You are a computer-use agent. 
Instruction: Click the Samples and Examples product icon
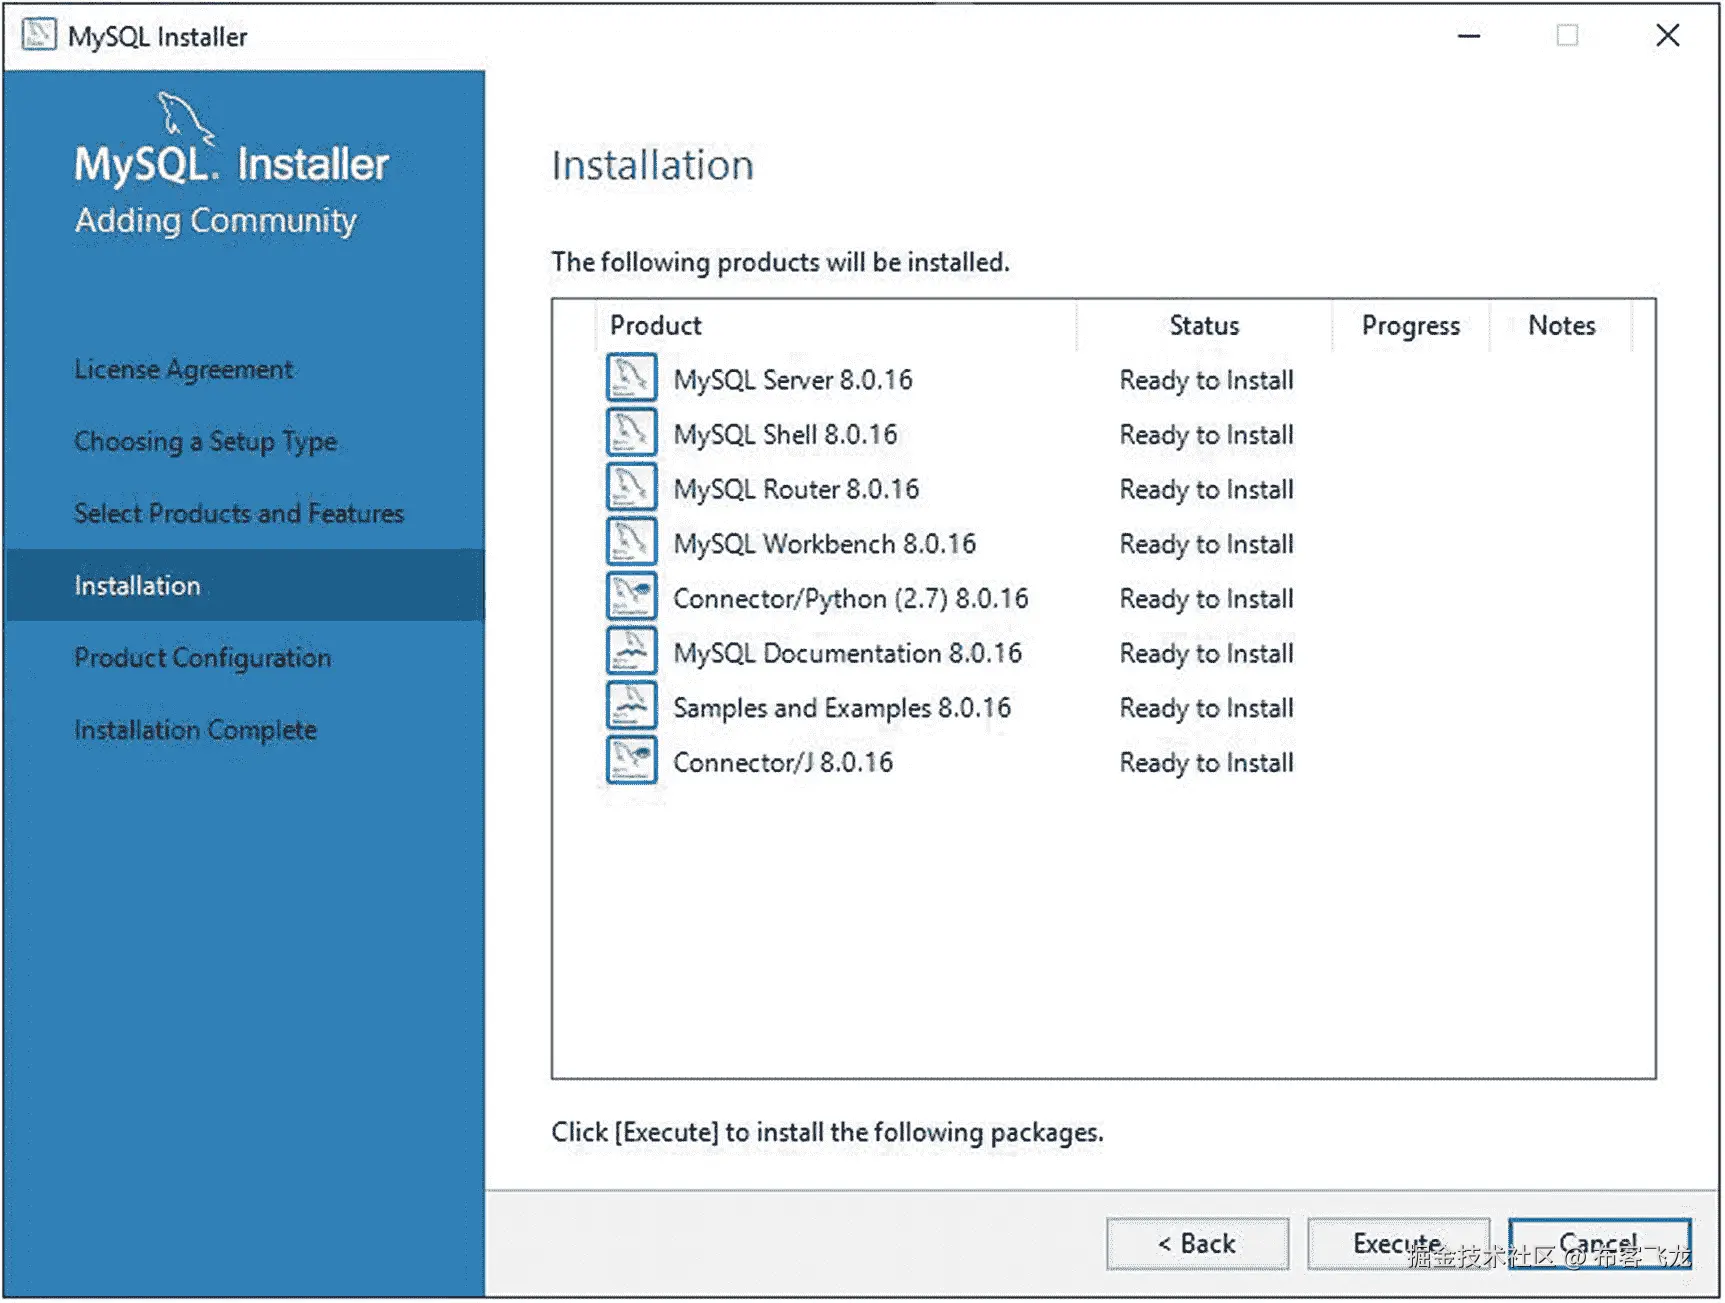(631, 706)
